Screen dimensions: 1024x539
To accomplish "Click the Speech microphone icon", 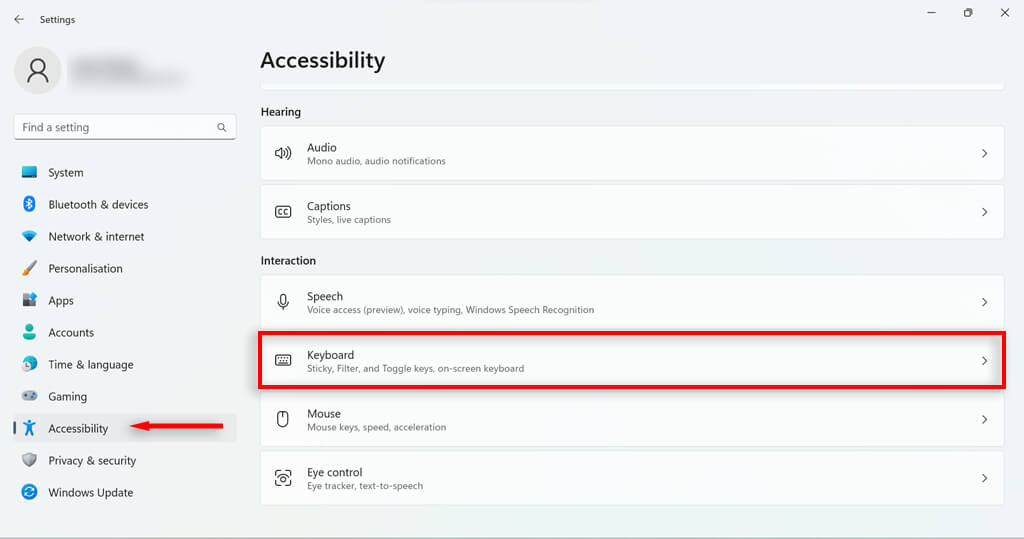I will [x=283, y=302].
